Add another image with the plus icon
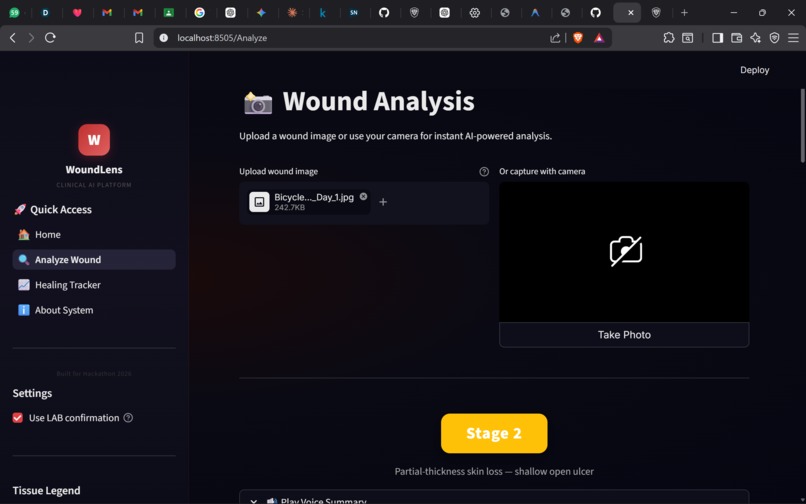Screen dimensions: 806x504 [383, 202]
